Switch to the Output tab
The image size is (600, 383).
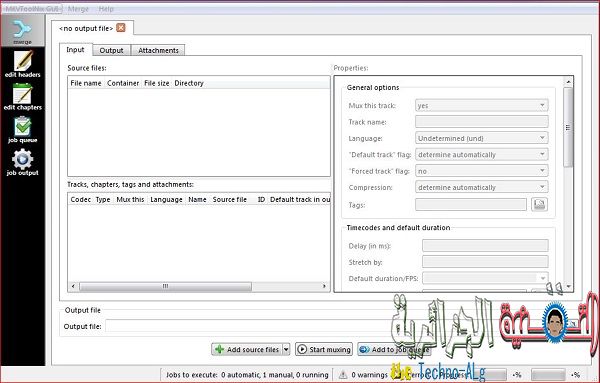111,50
